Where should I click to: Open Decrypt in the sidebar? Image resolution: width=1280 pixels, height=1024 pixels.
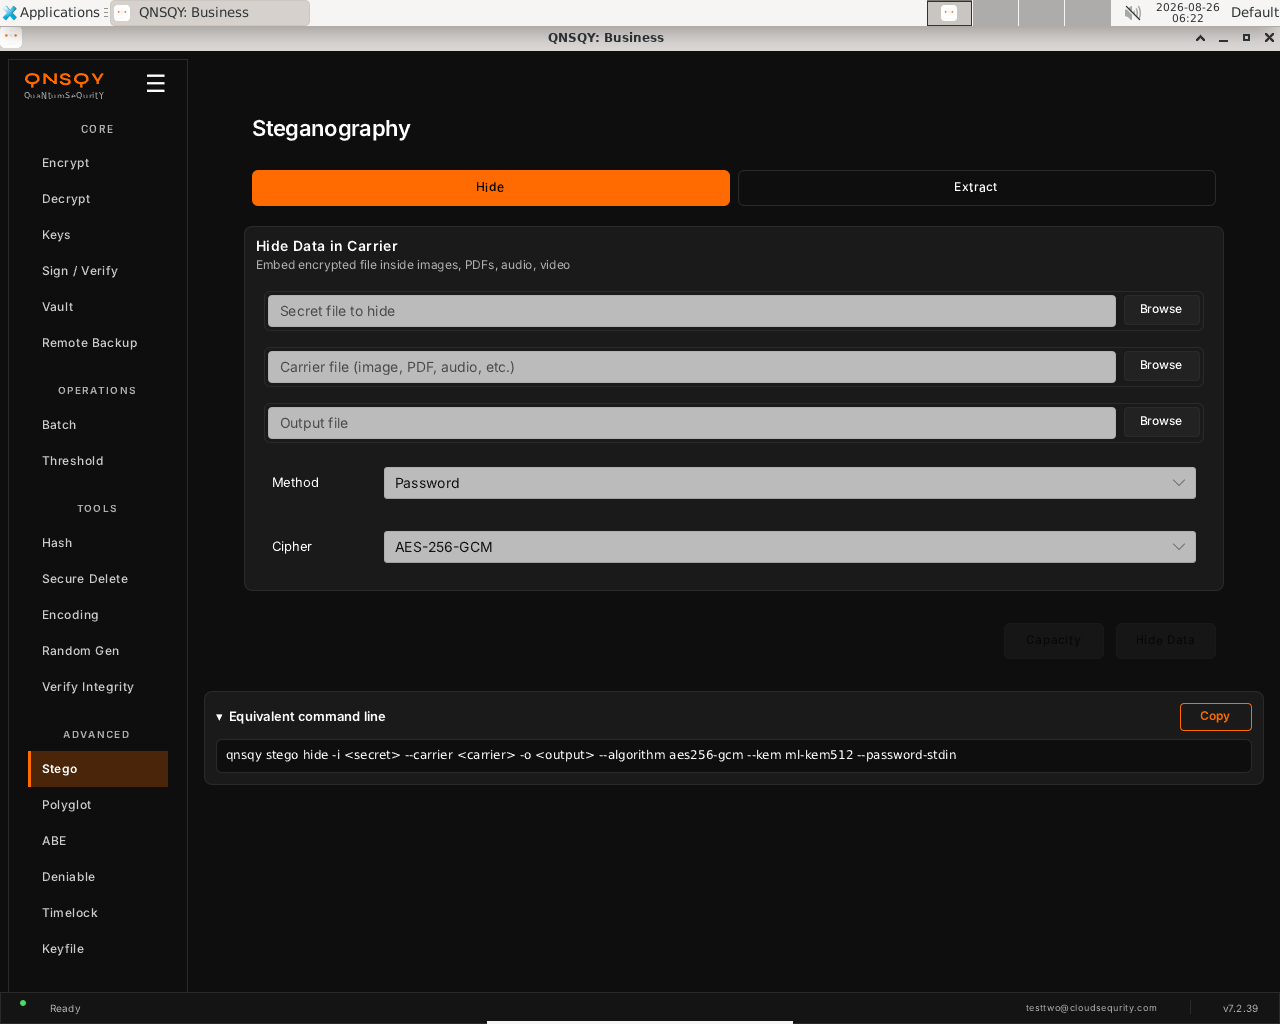click(x=97, y=199)
